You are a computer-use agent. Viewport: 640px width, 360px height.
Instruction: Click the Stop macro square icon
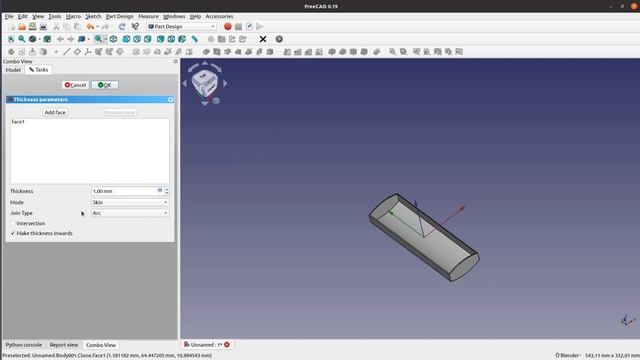click(x=238, y=27)
